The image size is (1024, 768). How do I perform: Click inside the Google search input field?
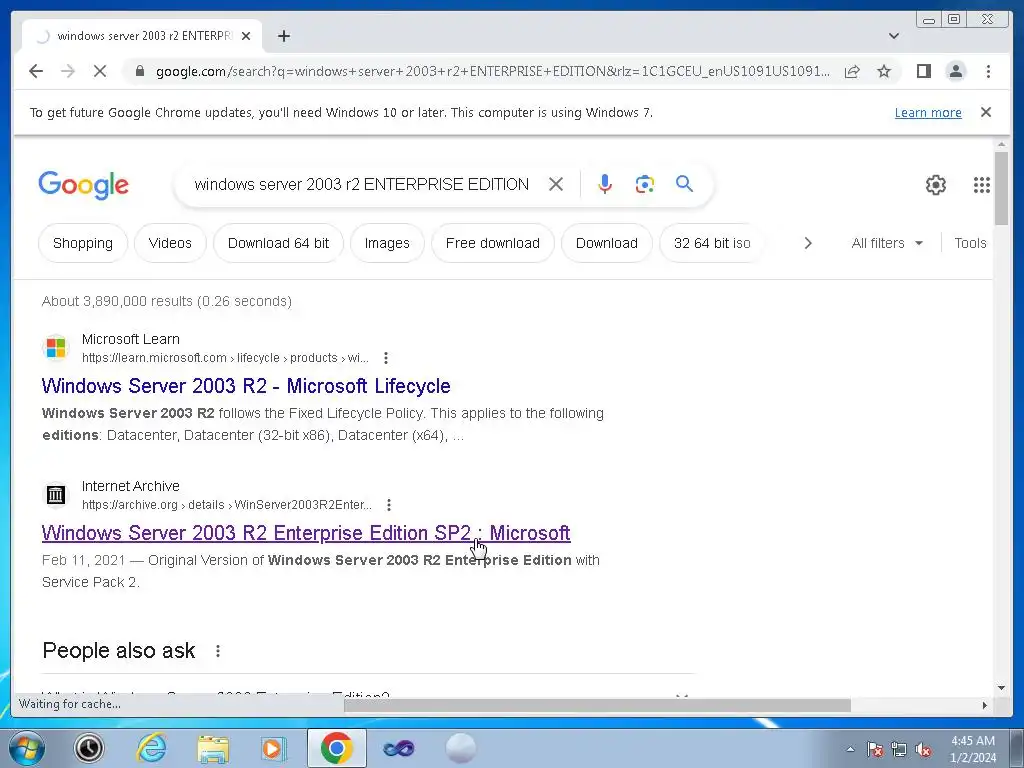(361, 184)
